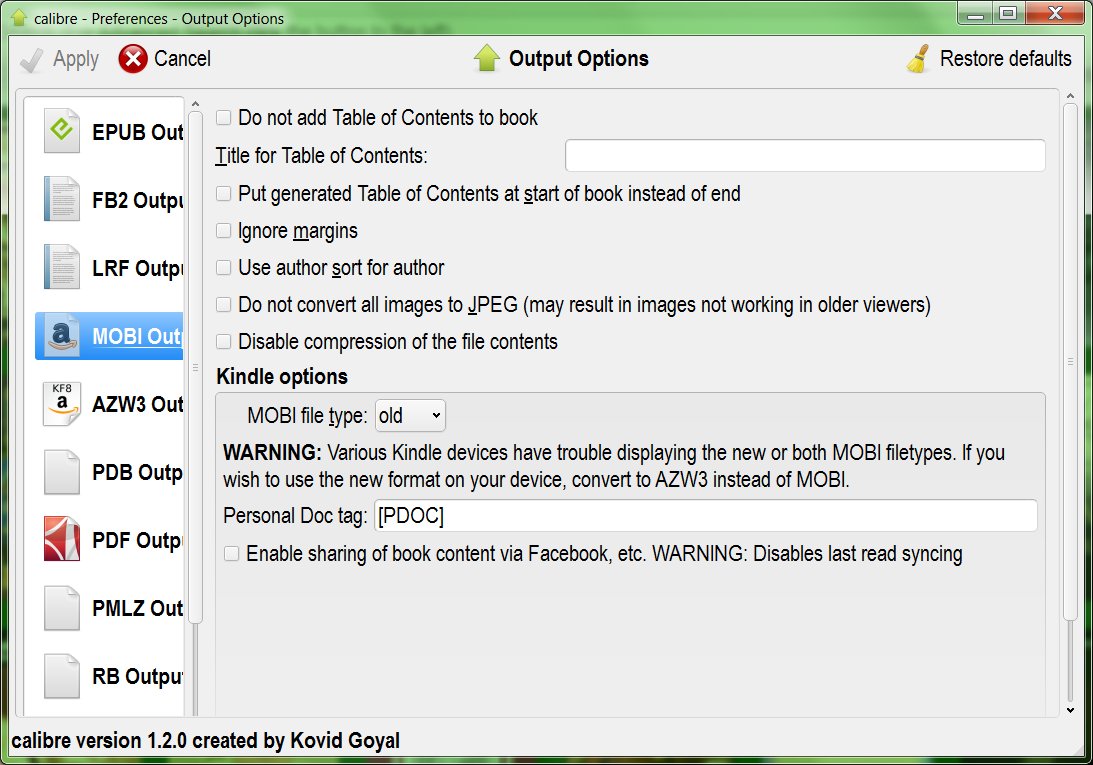The height and width of the screenshot is (765, 1093).
Task: Click the 'Output Options' header title
Action: (x=579, y=59)
